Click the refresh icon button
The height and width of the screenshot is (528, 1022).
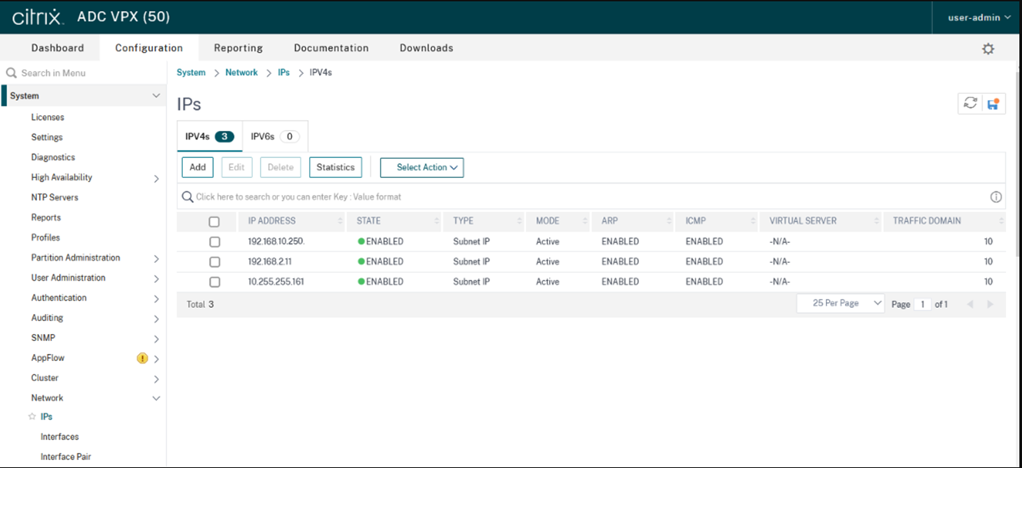tap(969, 103)
